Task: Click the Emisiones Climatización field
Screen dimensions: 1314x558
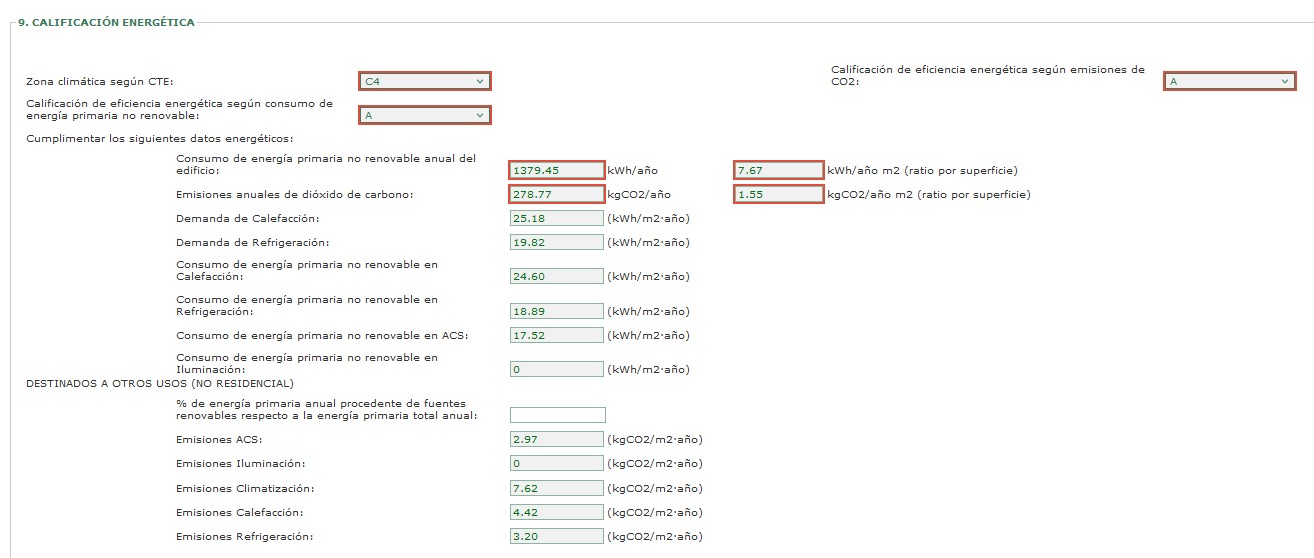Action: coord(557,488)
